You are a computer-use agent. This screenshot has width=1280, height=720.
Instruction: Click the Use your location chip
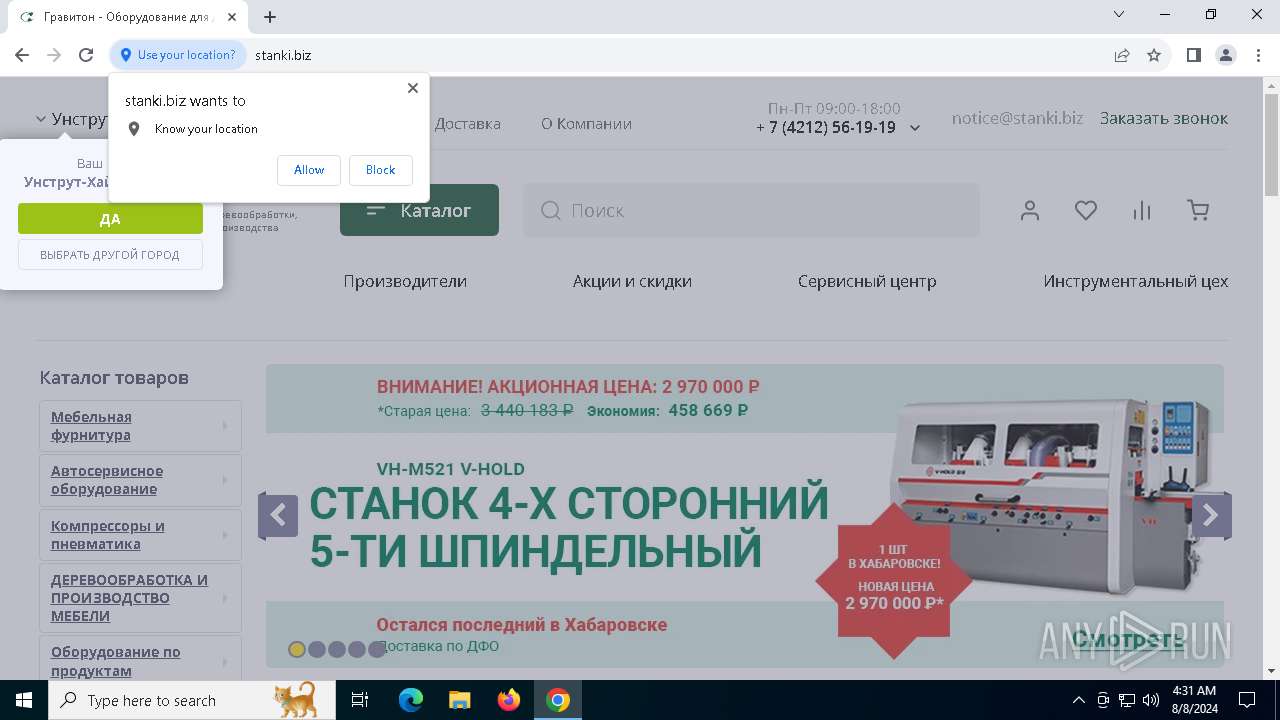(x=178, y=55)
